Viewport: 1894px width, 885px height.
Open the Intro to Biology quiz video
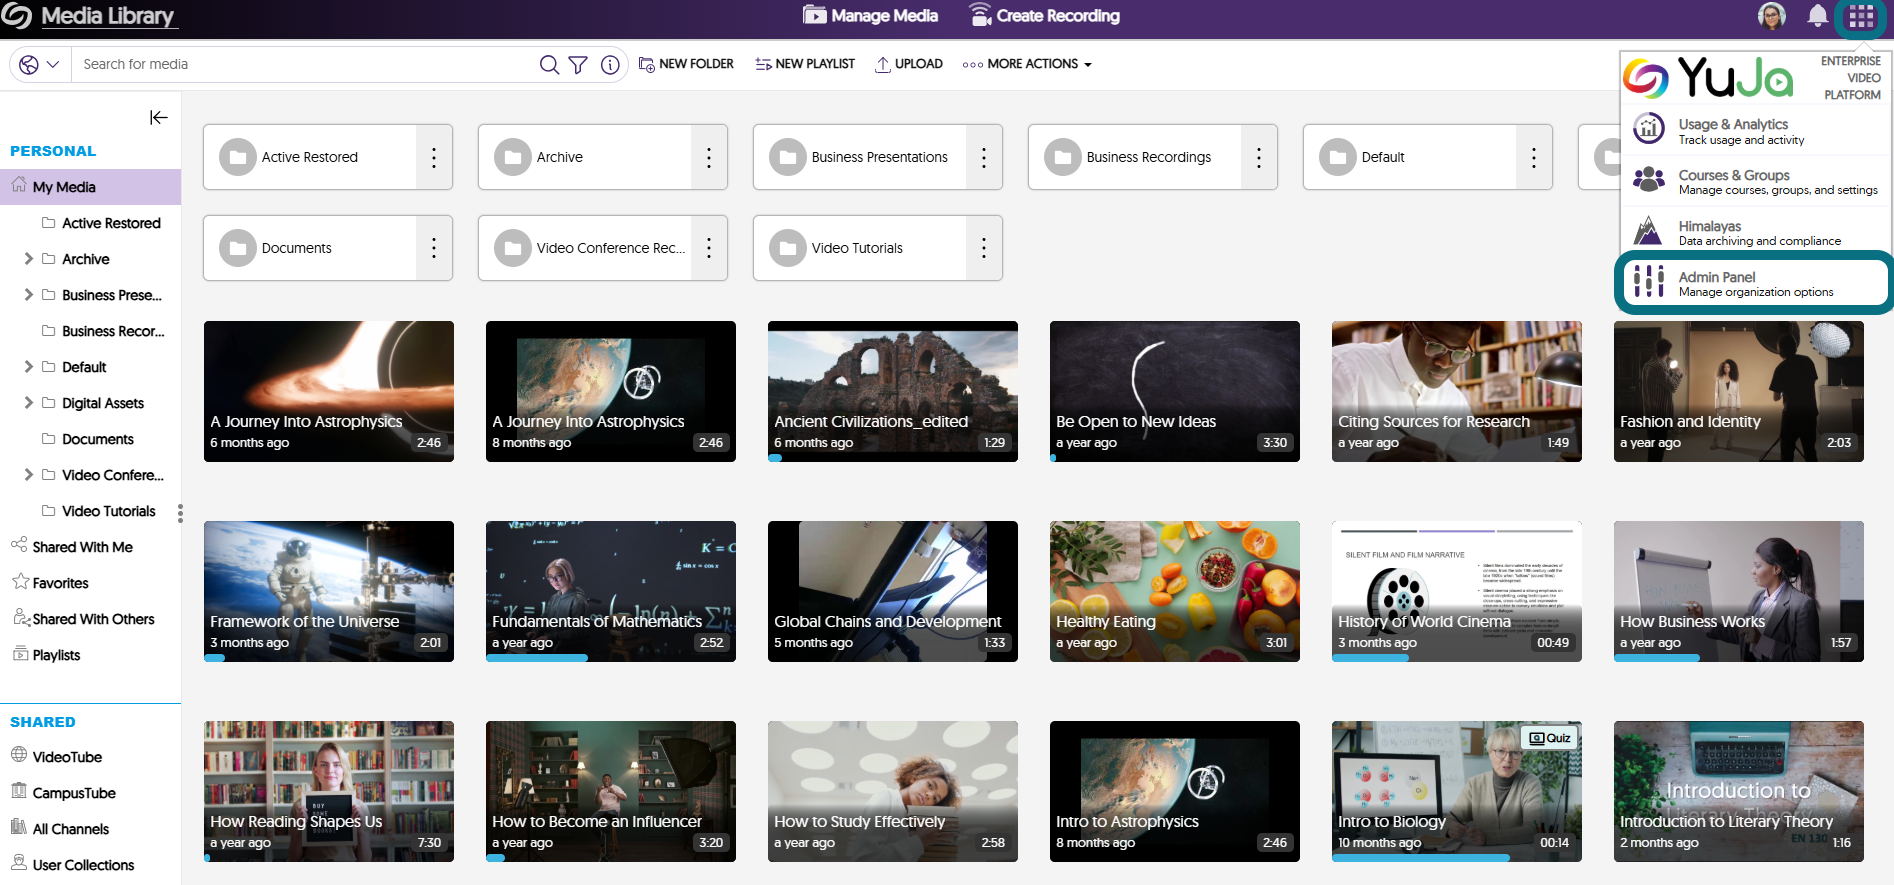pyautogui.click(x=1457, y=791)
